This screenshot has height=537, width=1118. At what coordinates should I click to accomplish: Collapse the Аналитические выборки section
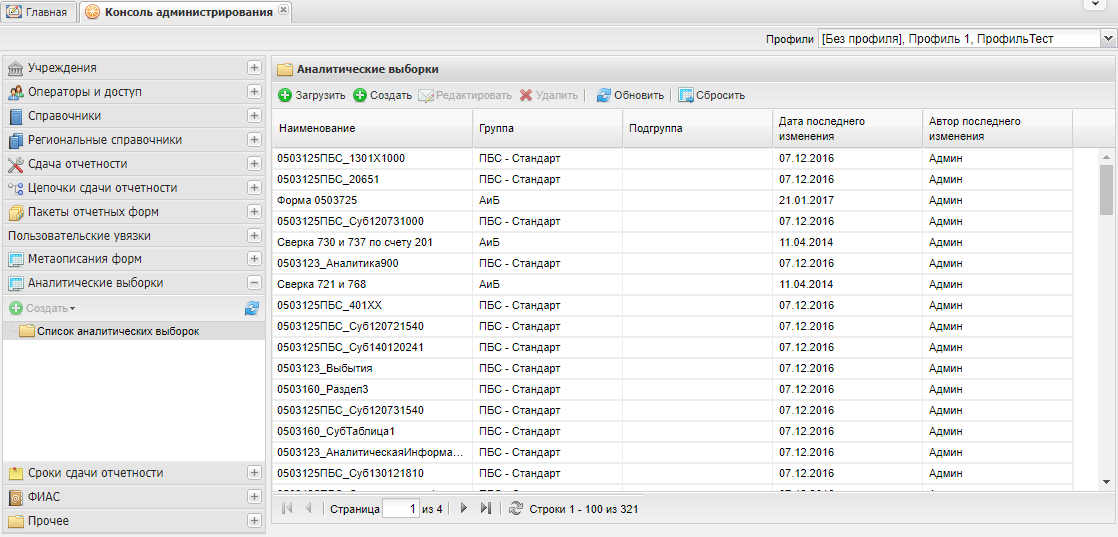[x=254, y=283]
